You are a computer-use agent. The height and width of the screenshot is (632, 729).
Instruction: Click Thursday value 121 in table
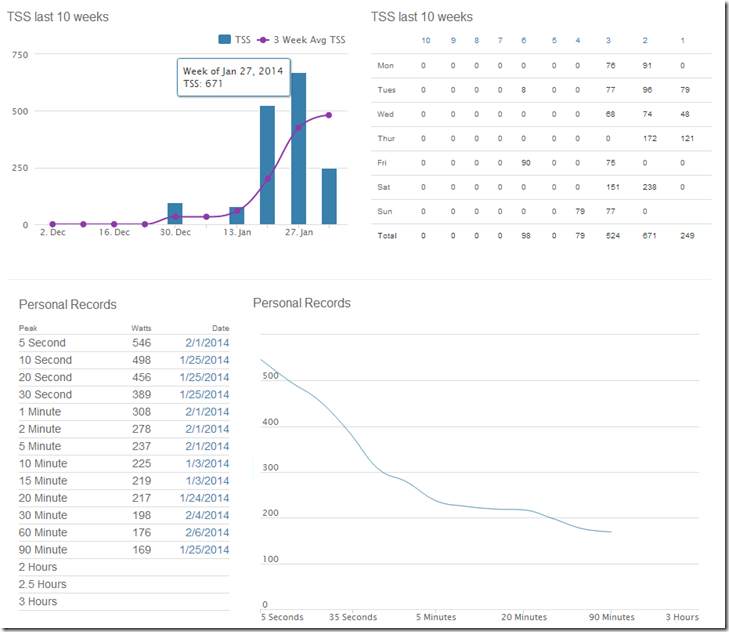pyautogui.click(x=687, y=138)
